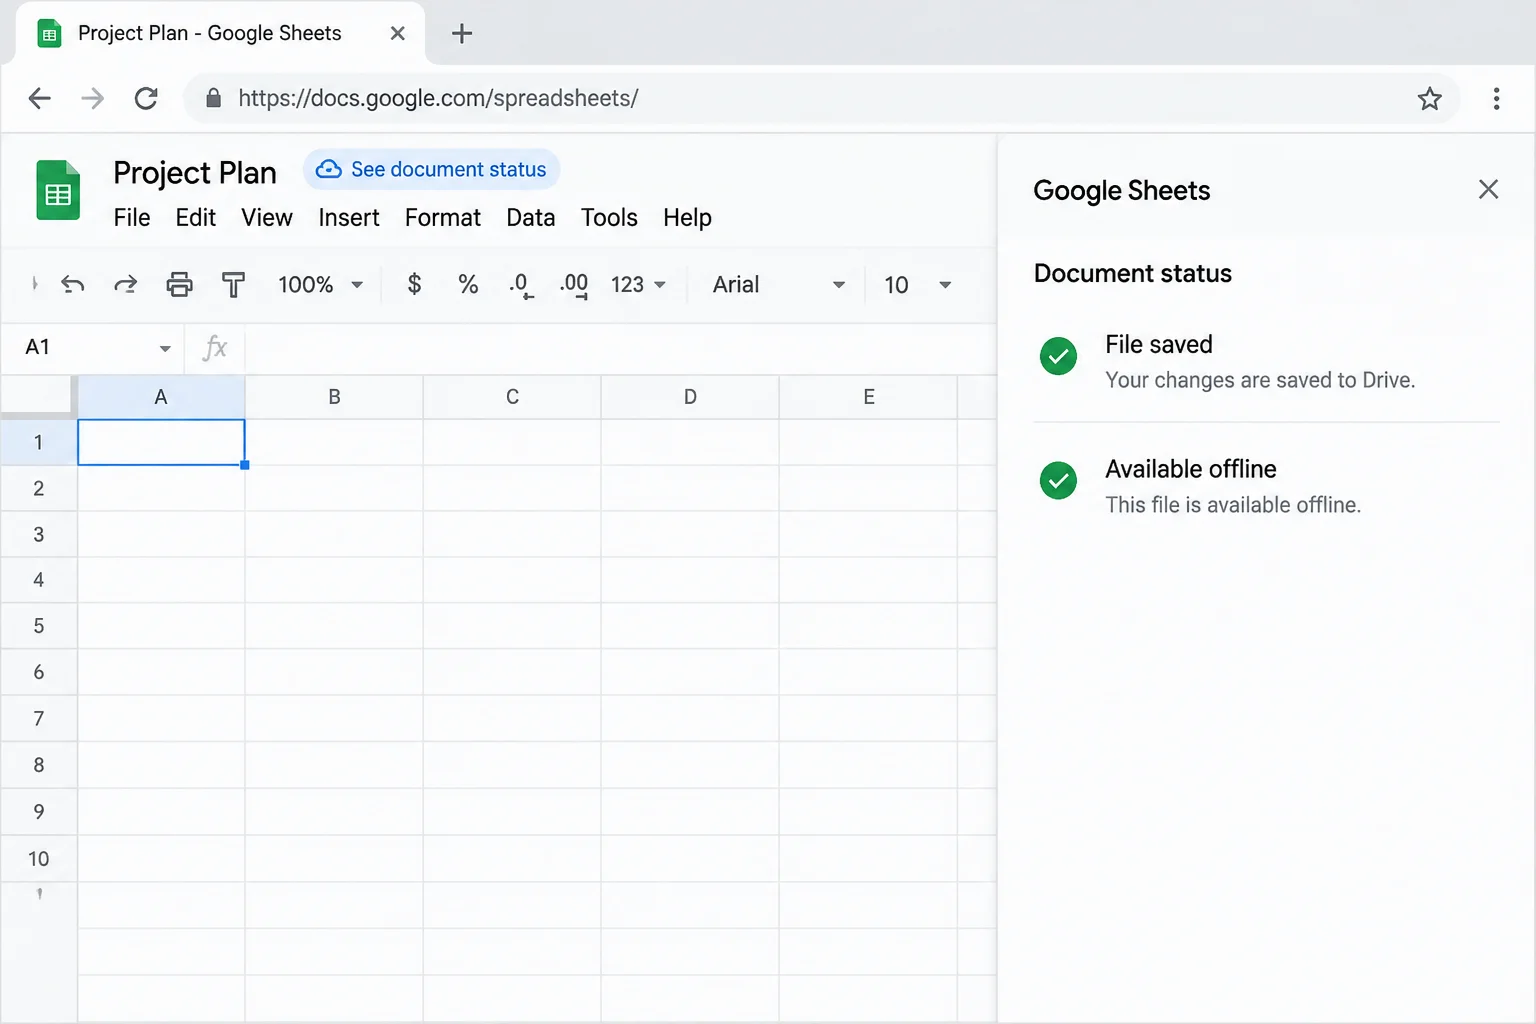Image resolution: width=1536 pixels, height=1024 pixels.
Task: Click the fx function icon
Action: coord(215,348)
